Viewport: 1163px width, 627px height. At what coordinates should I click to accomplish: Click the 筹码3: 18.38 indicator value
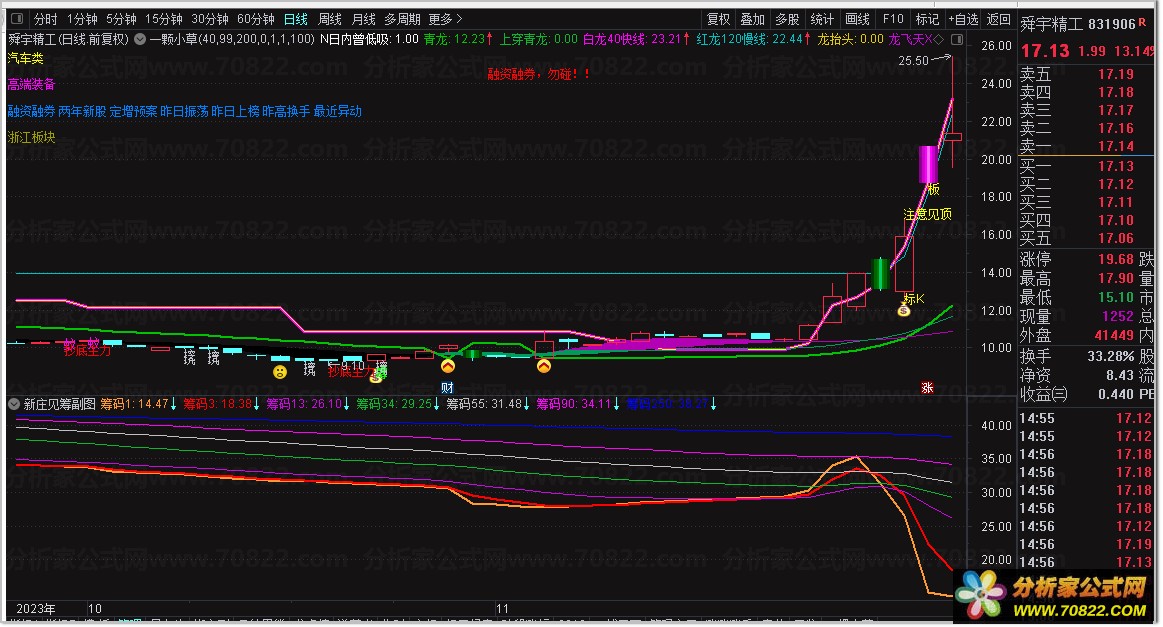[222, 404]
